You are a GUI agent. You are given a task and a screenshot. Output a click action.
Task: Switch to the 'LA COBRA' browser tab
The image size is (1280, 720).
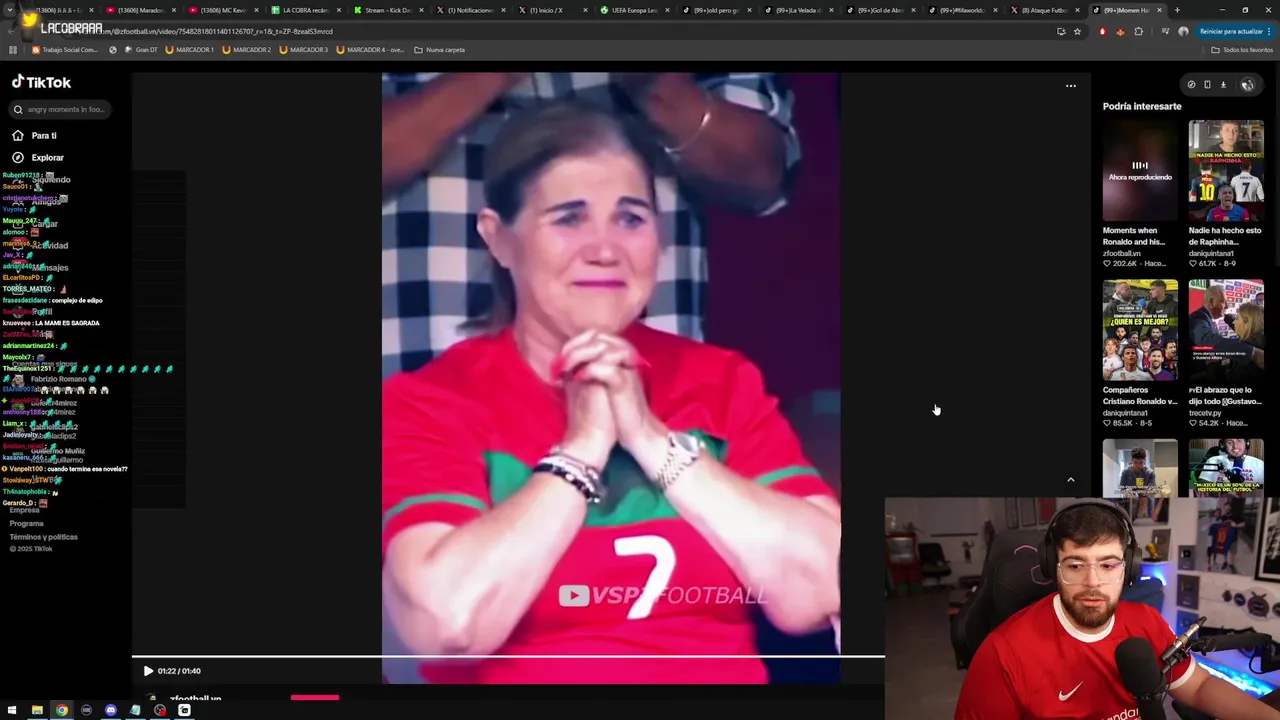304,10
